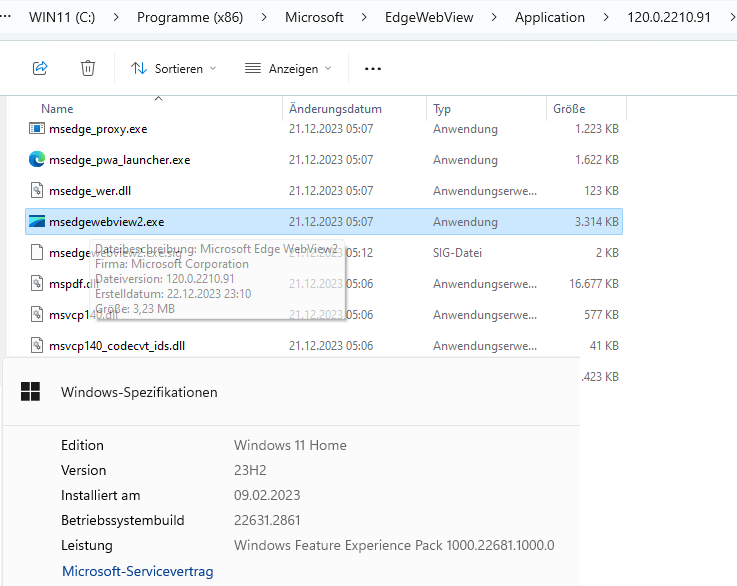Click the Windows Feature Experience Pack value

(x=394, y=545)
